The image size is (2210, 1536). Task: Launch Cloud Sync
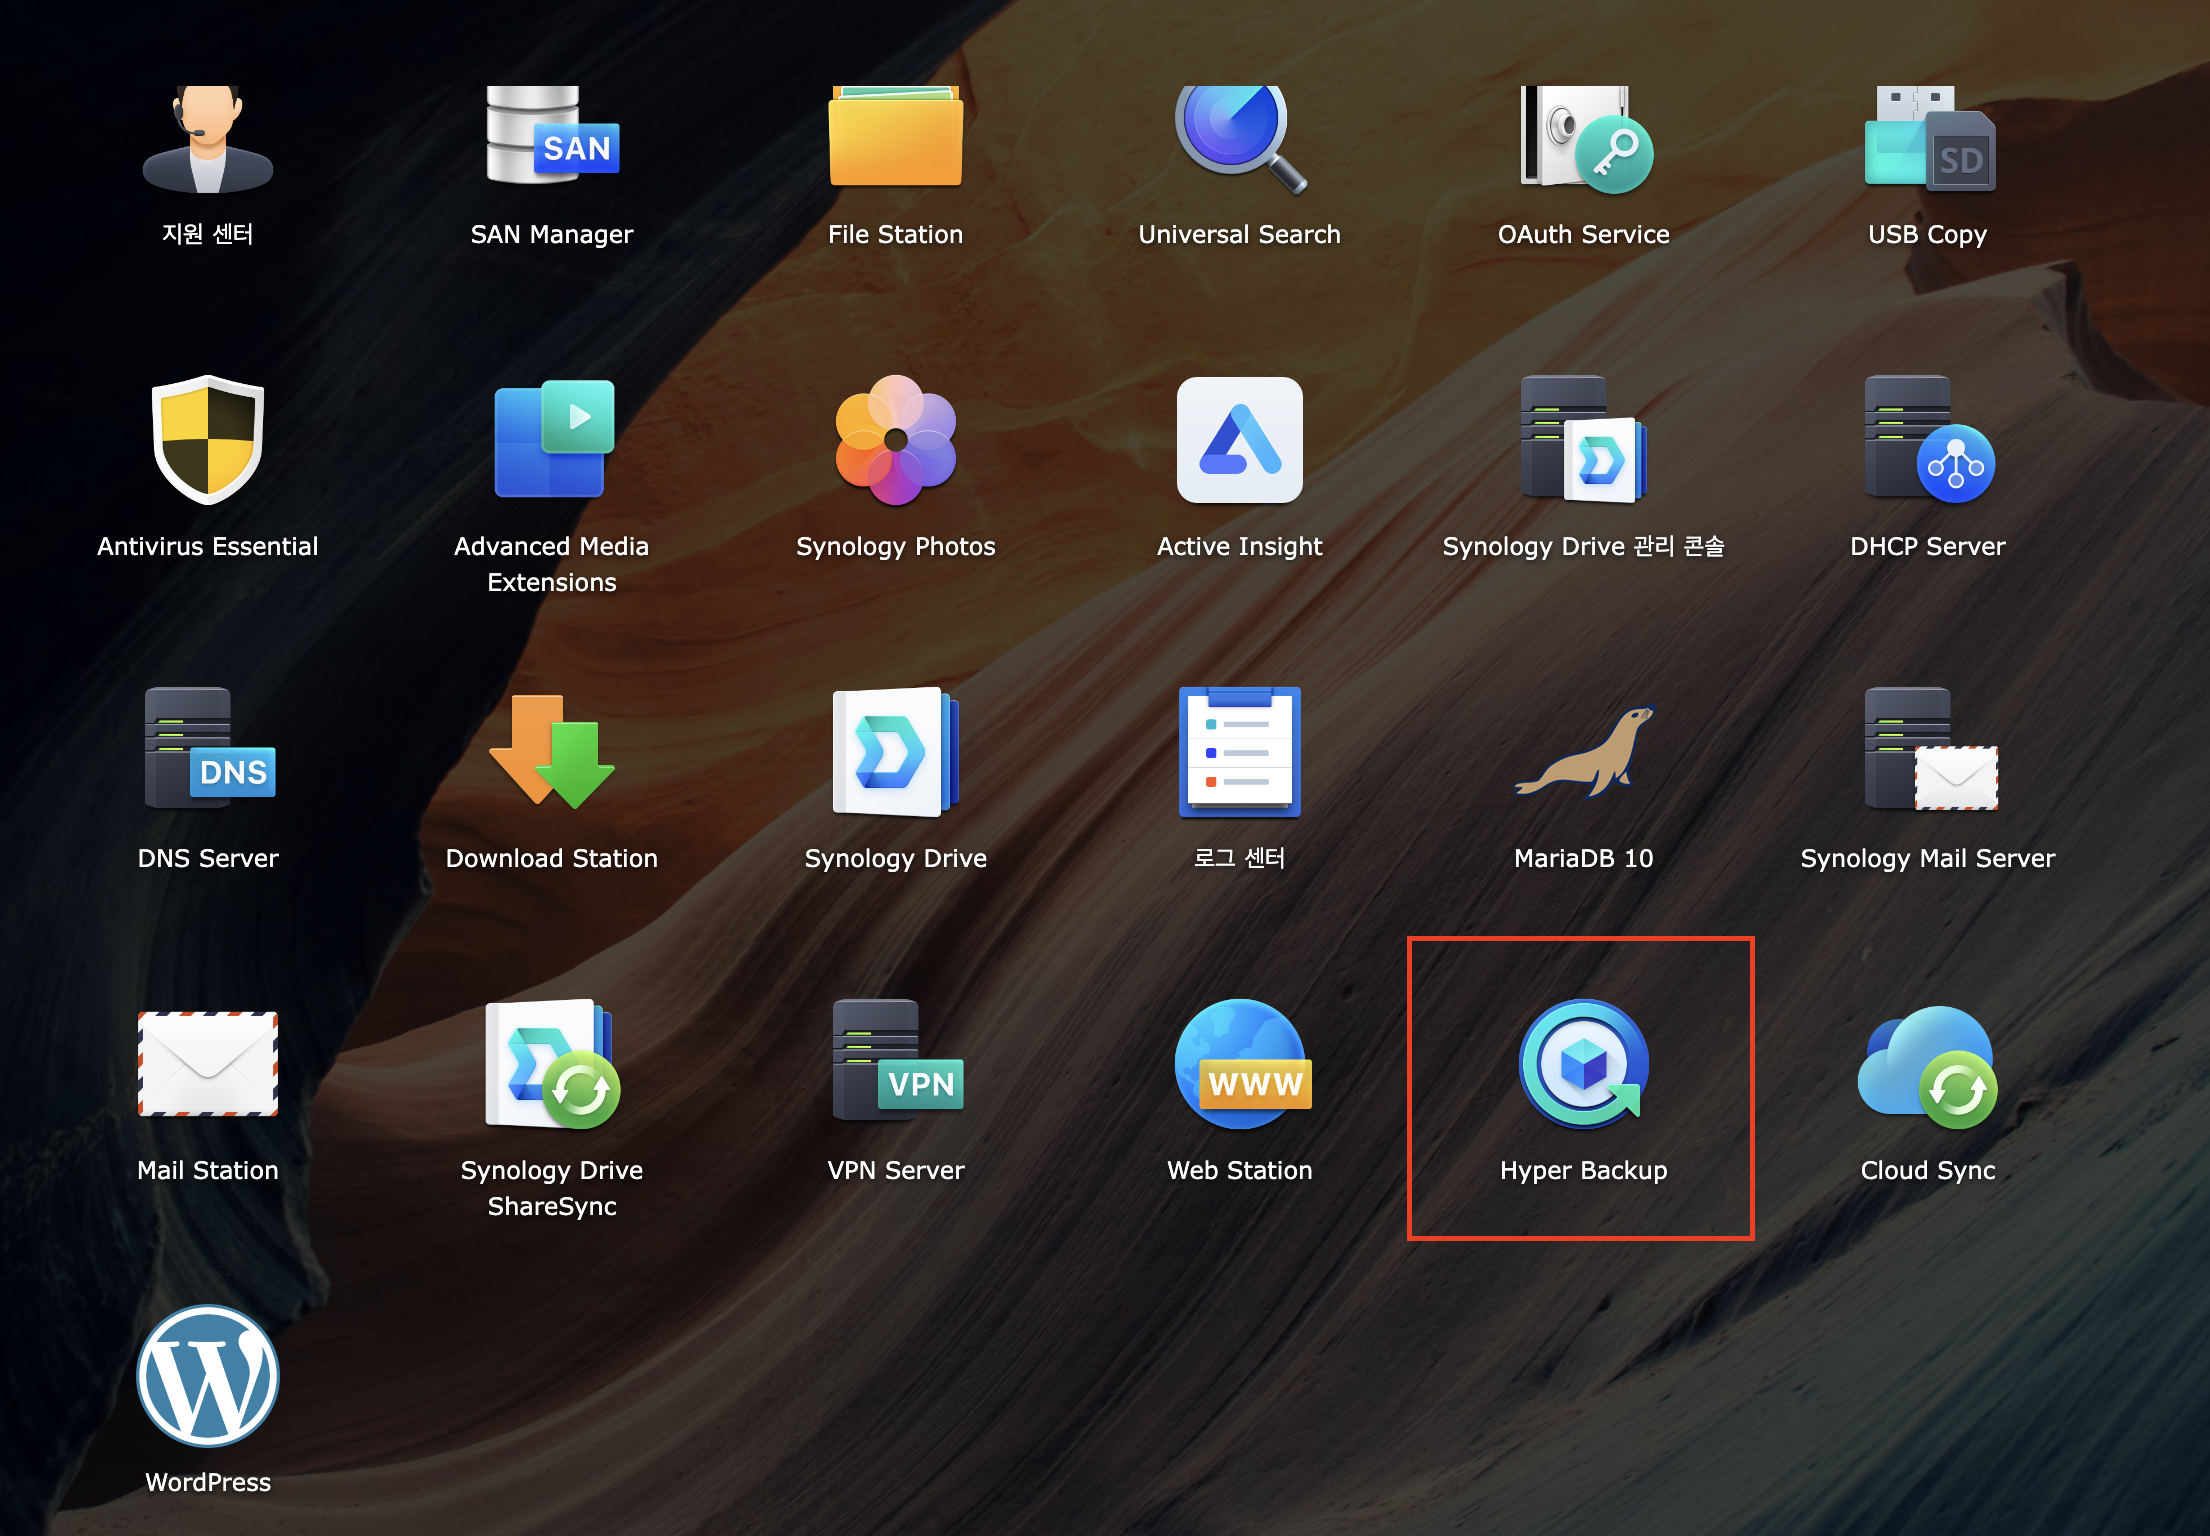[1927, 1066]
